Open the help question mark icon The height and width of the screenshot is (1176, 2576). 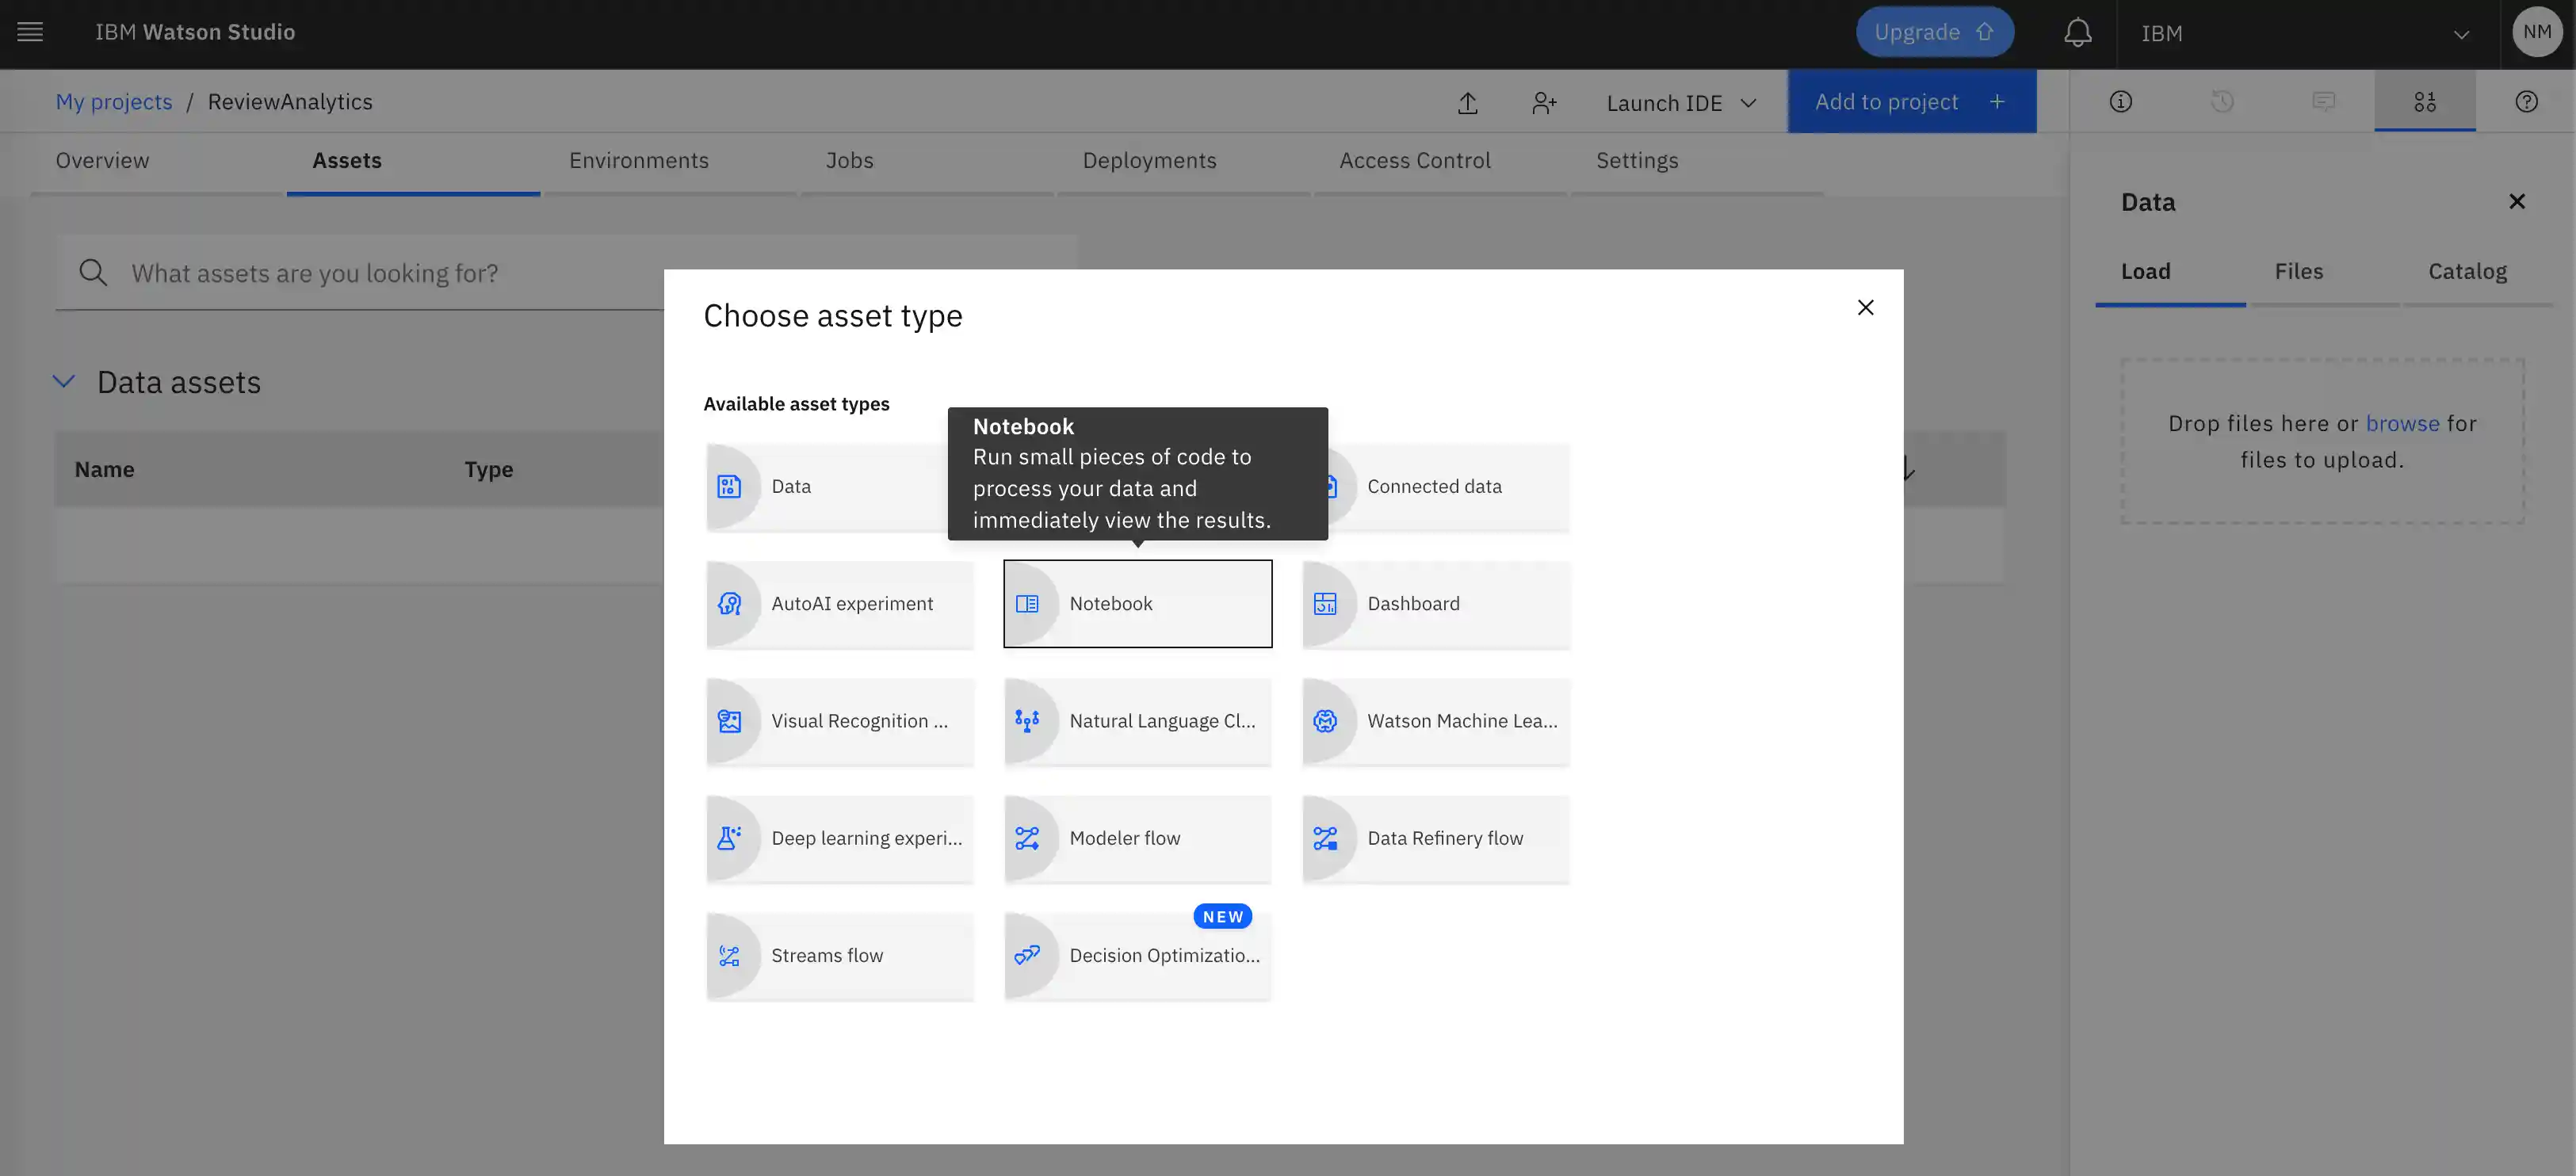click(x=2526, y=102)
